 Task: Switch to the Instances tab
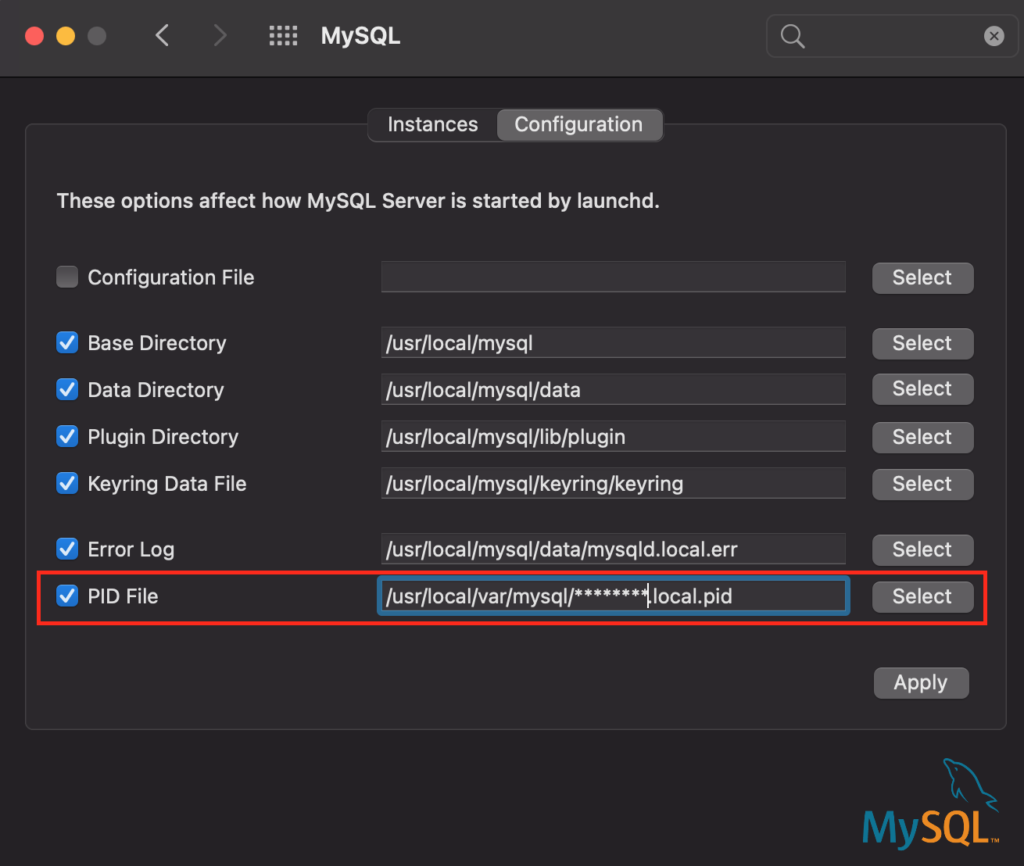pos(432,124)
